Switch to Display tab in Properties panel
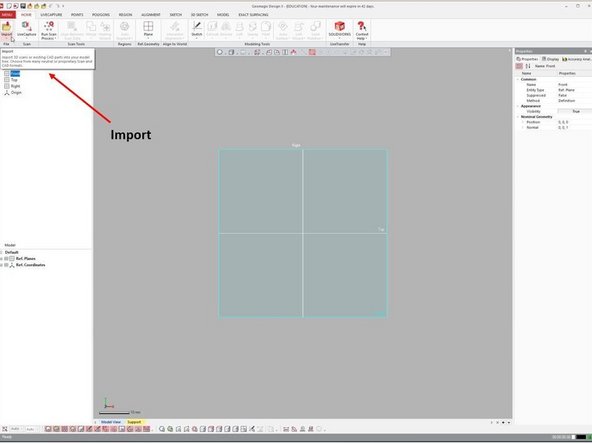The image size is (592, 444). pos(550,59)
